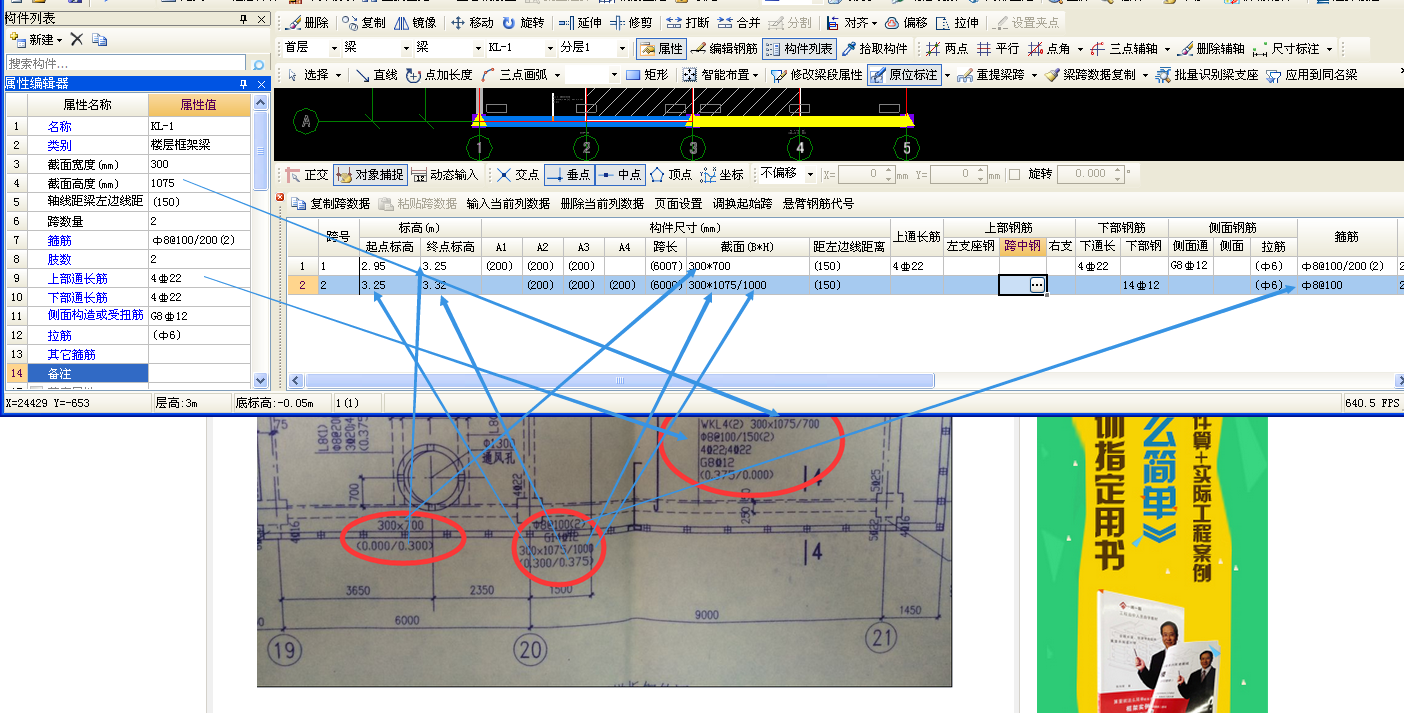Open 页面设置 (page setup)
This screenshot has height=713, width=1404.
[679, 203]
